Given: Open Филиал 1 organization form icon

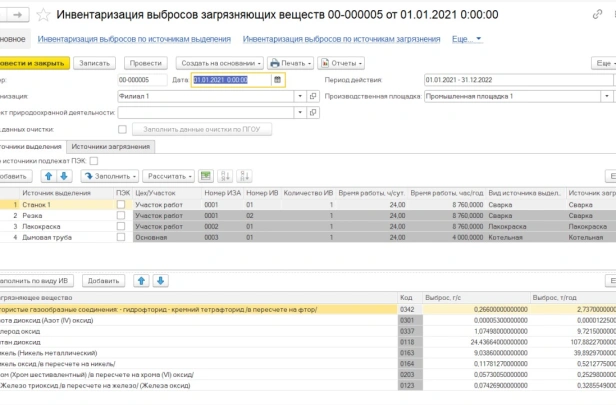Looking at the screenshot, I should tap(313, 96).
